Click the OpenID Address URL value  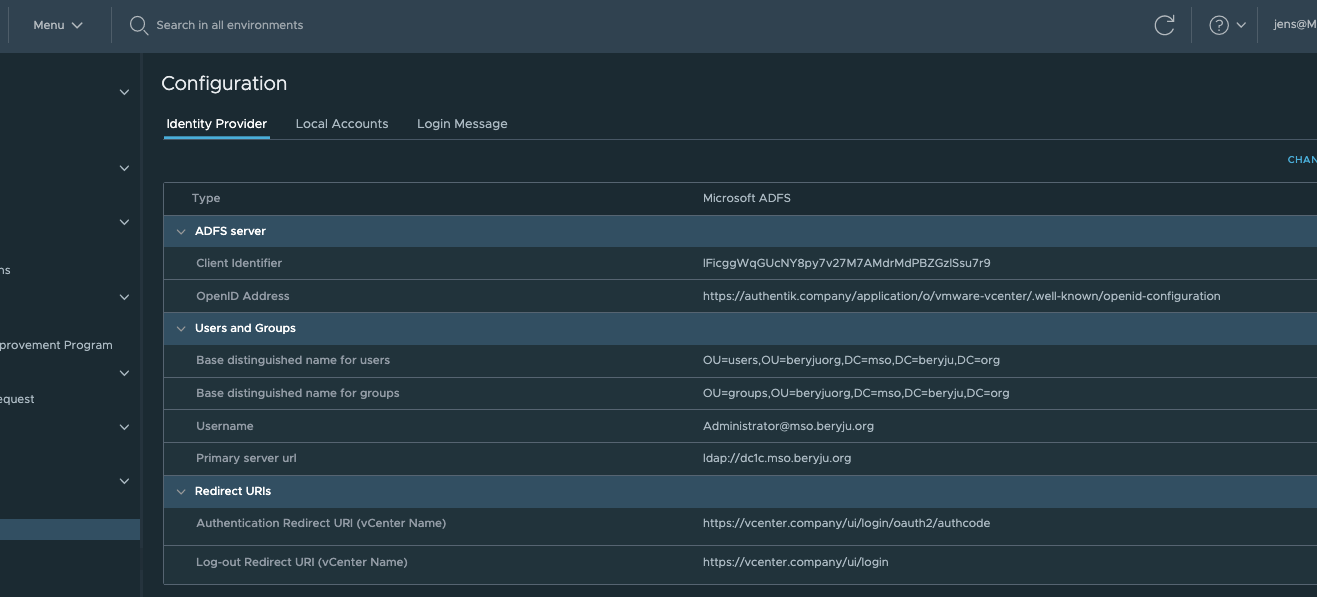point(961,296)
